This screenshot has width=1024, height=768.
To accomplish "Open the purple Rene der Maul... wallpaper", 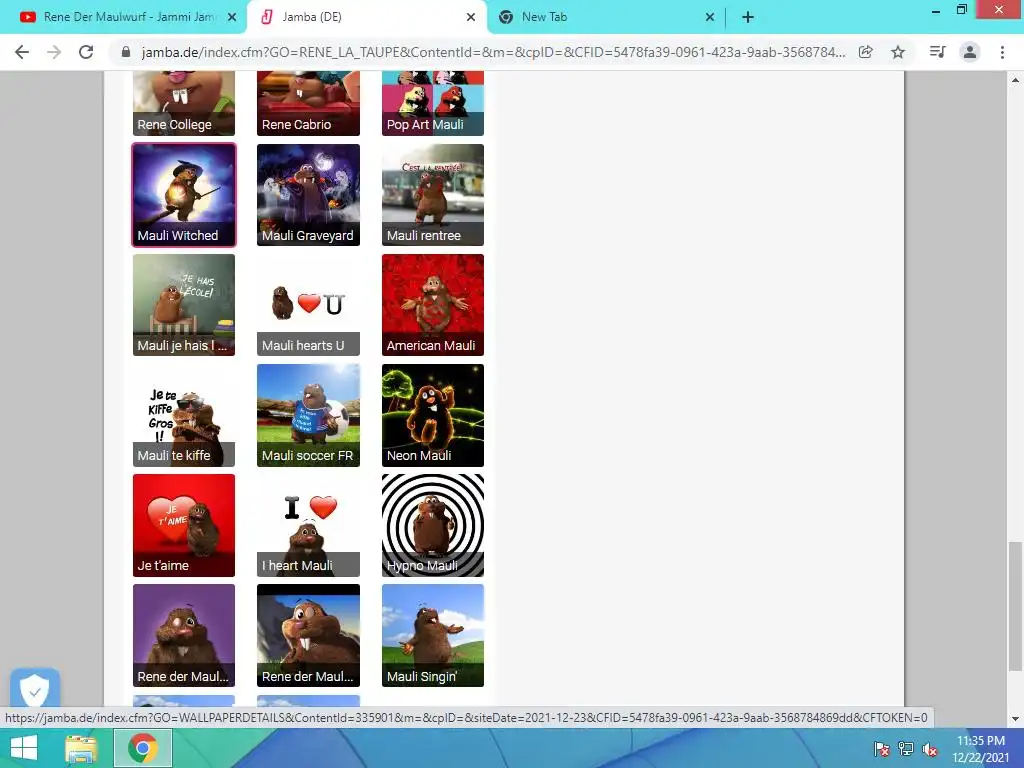I will (x=184, y=635).
